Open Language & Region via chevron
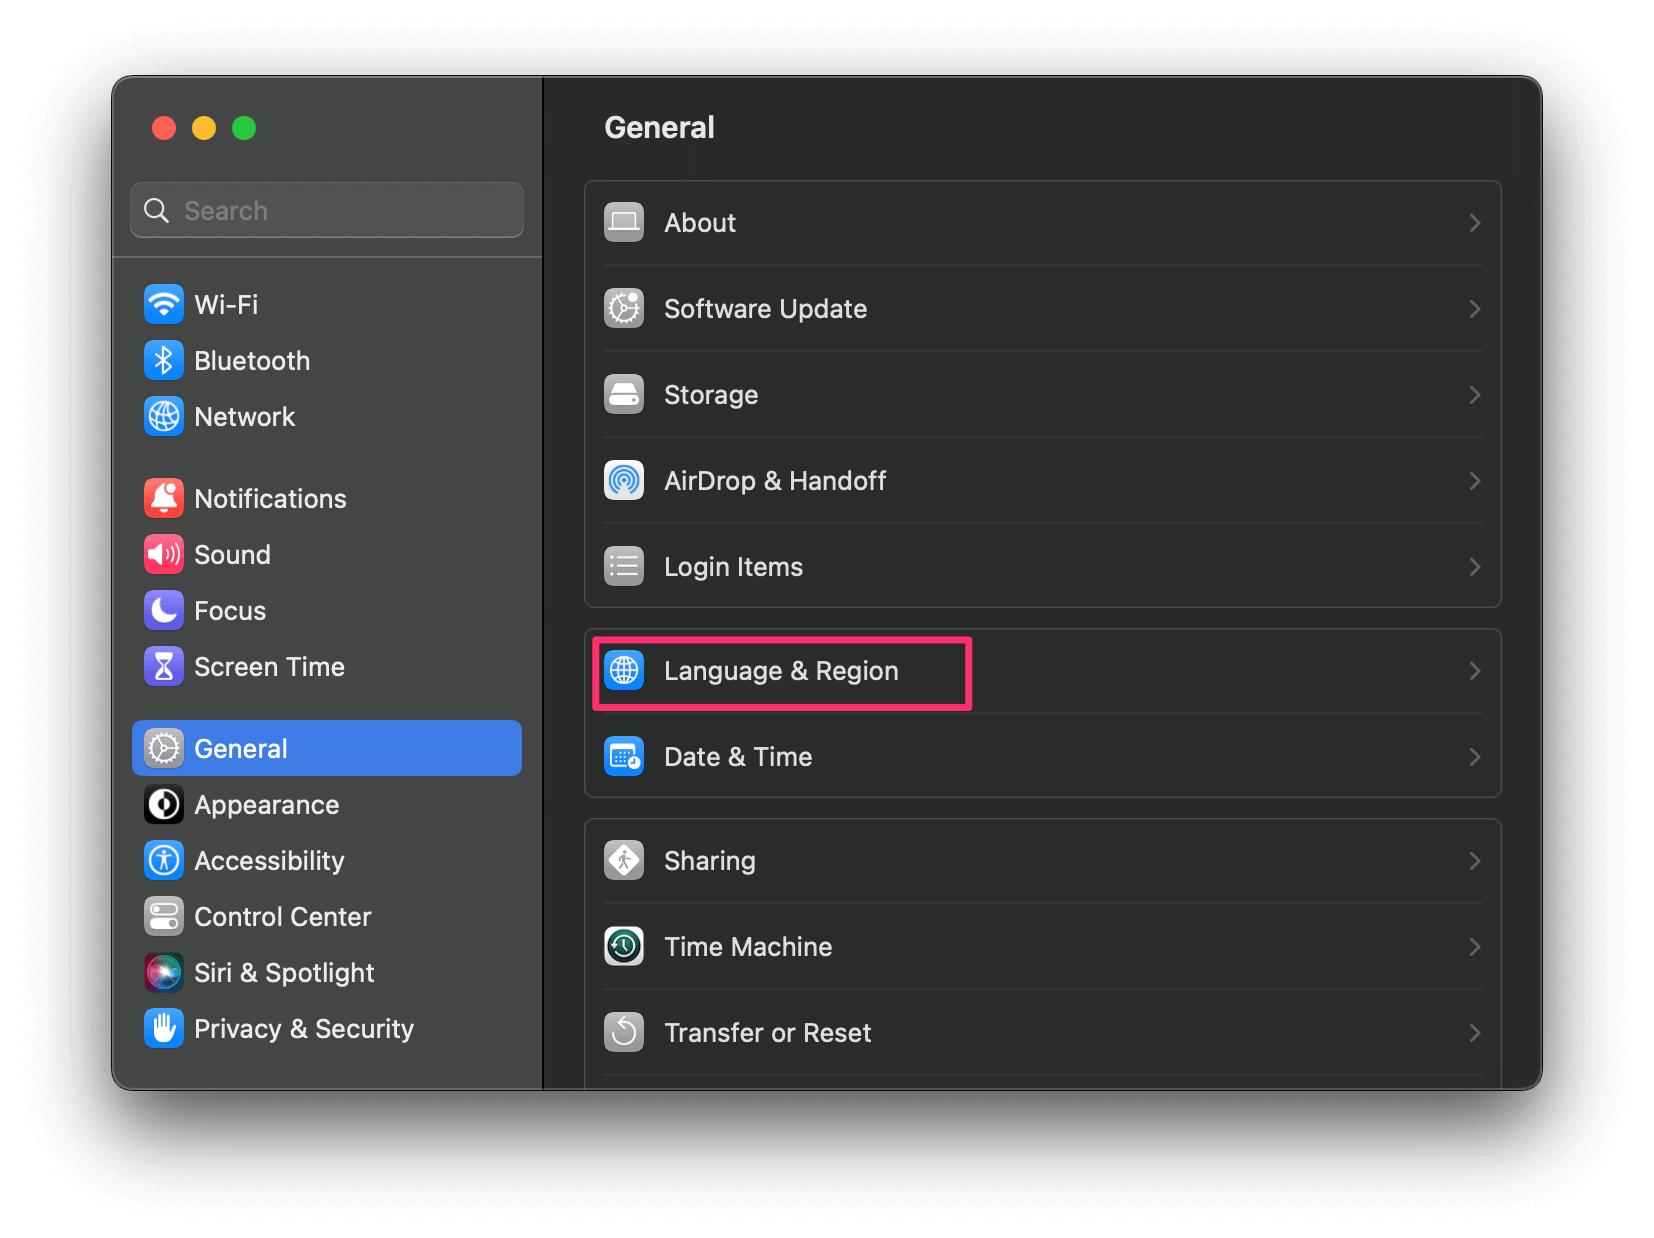 point(1475,671)
